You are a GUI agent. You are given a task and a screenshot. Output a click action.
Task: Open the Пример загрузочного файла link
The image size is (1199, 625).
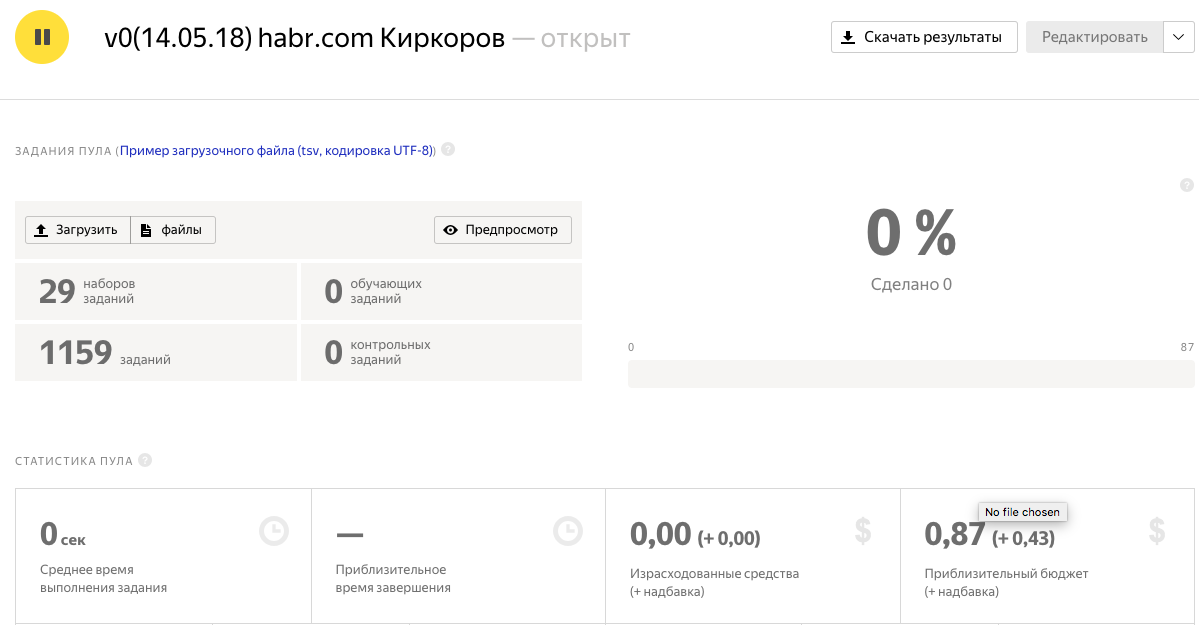(276, 150)
